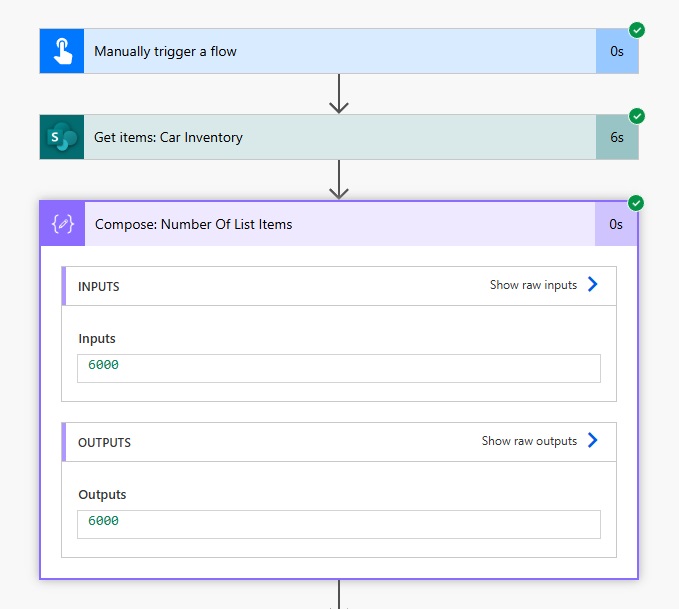This screenshot has height=609, width=679.
Task: Click the Inputs value field showing 6000
Action: pos(339,368)
